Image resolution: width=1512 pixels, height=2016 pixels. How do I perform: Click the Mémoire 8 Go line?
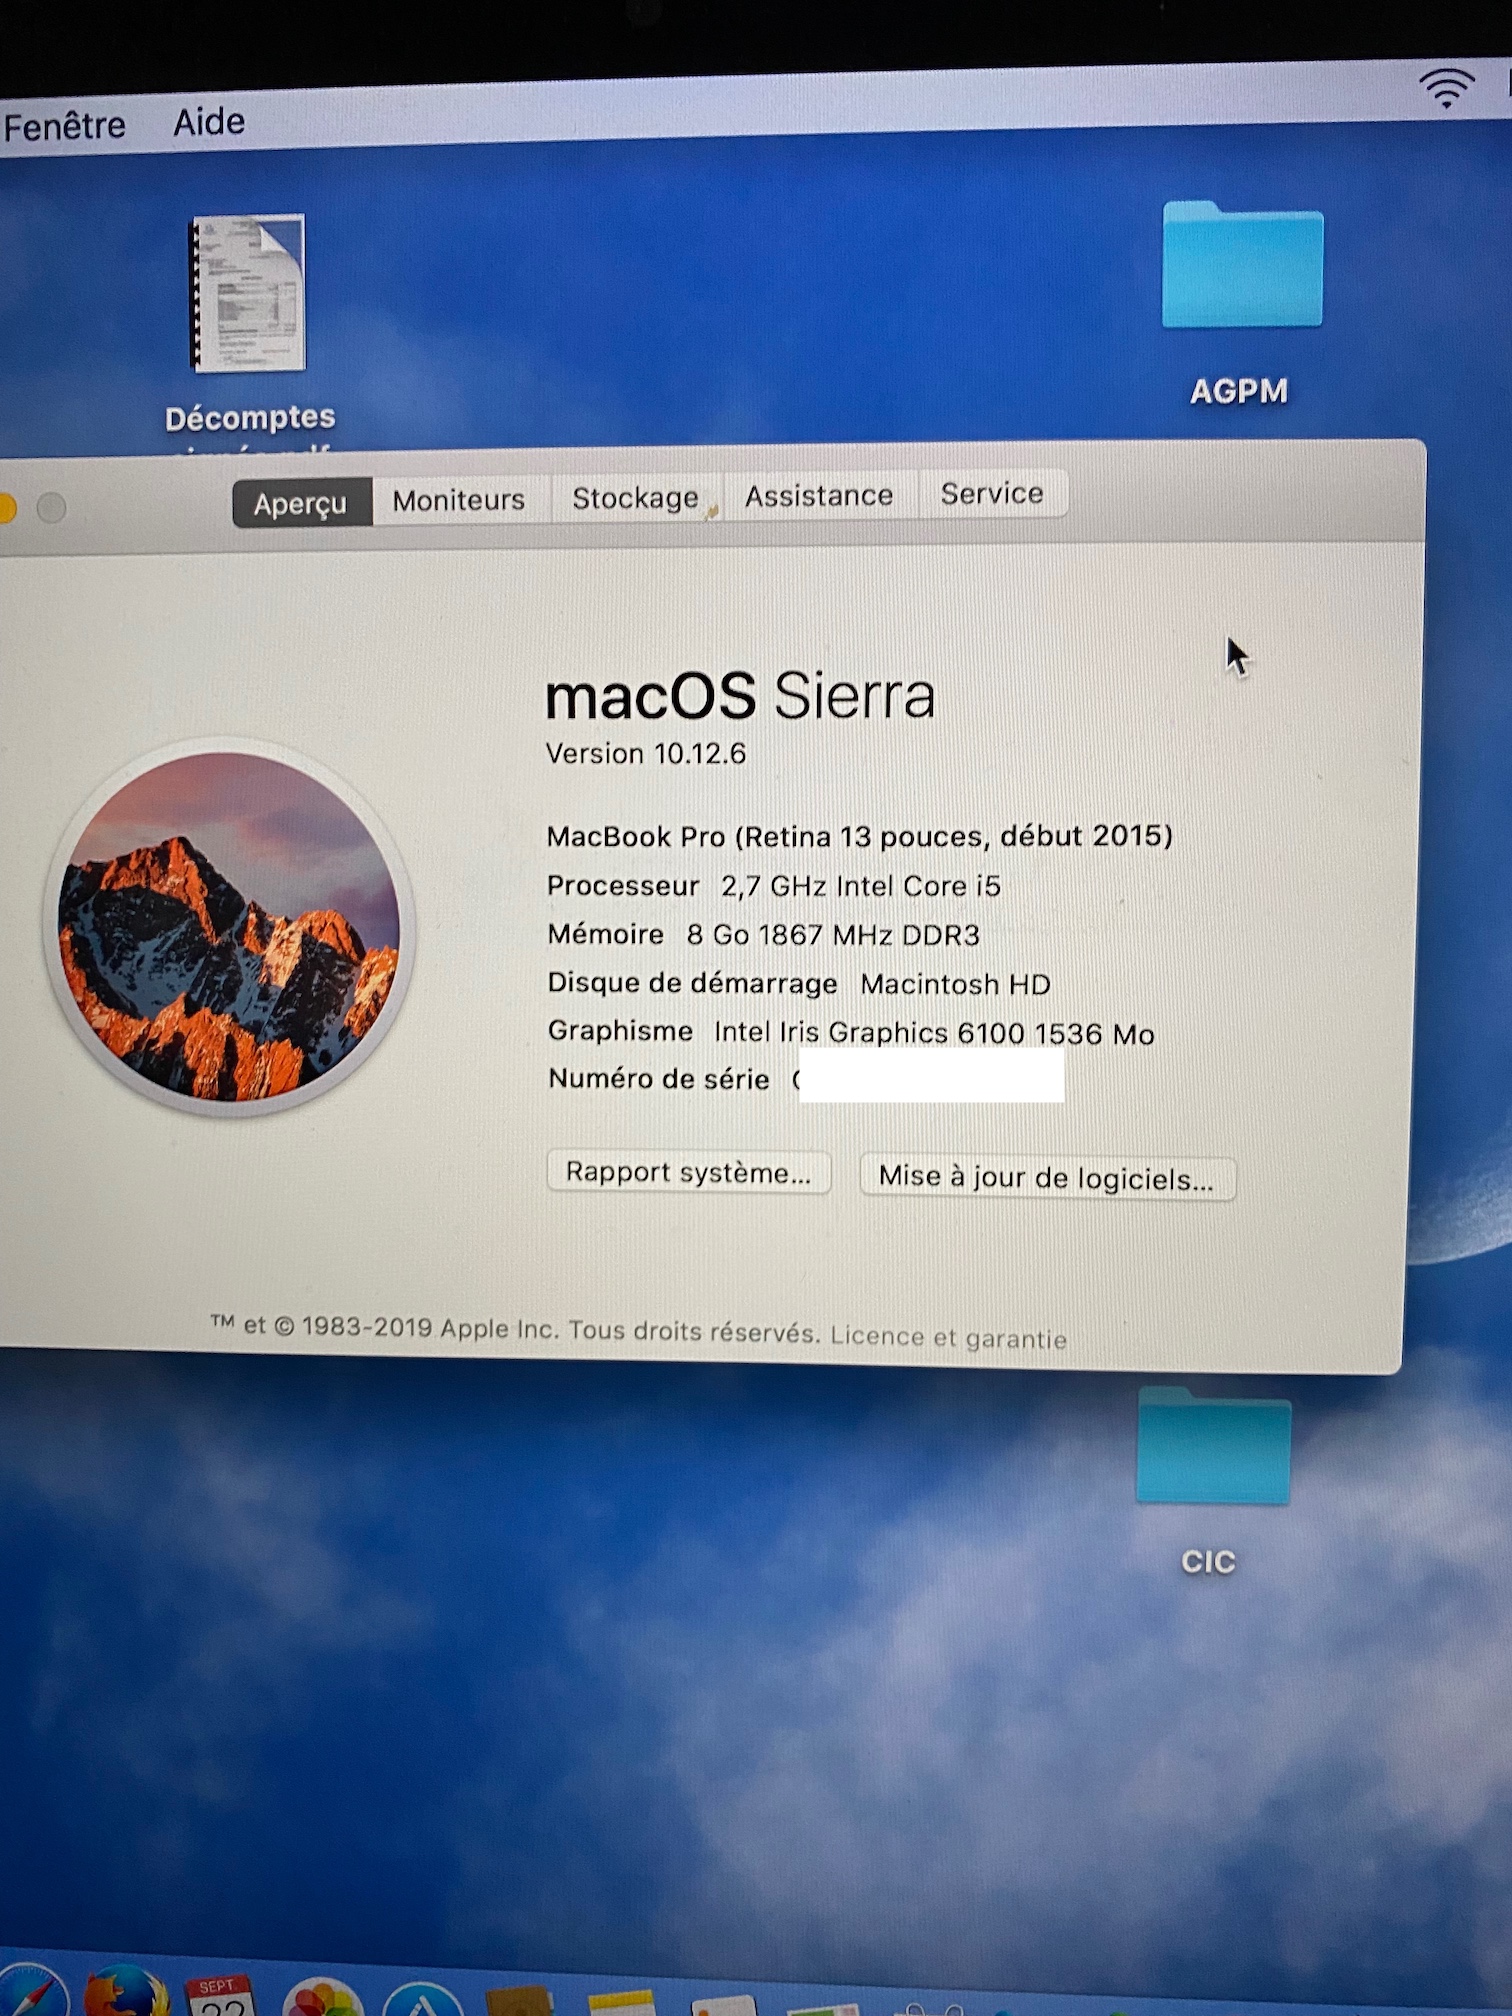(764, 935)
